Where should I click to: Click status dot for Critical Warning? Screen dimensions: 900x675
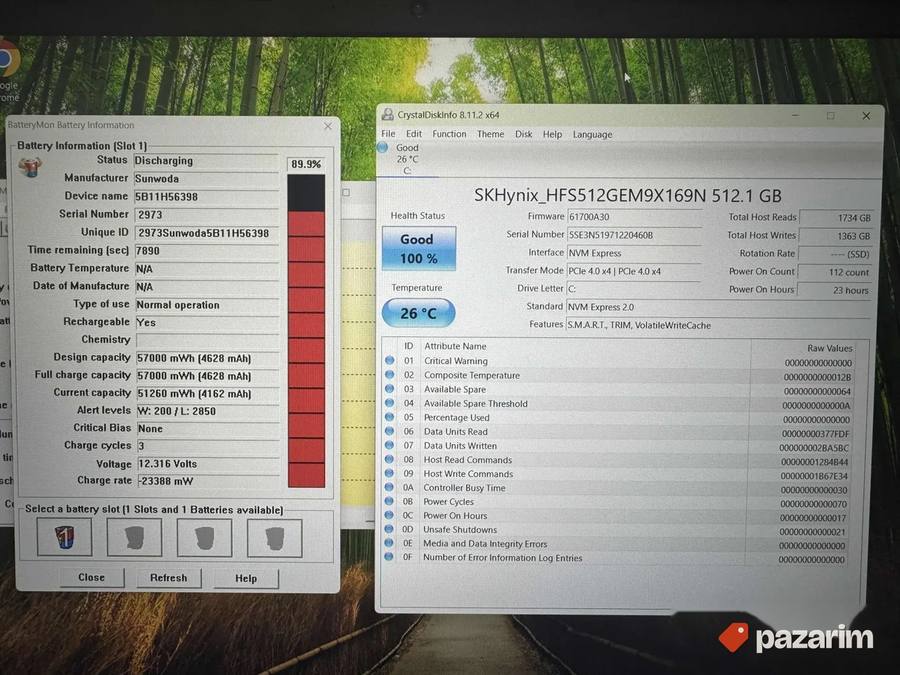click(390, 360)
